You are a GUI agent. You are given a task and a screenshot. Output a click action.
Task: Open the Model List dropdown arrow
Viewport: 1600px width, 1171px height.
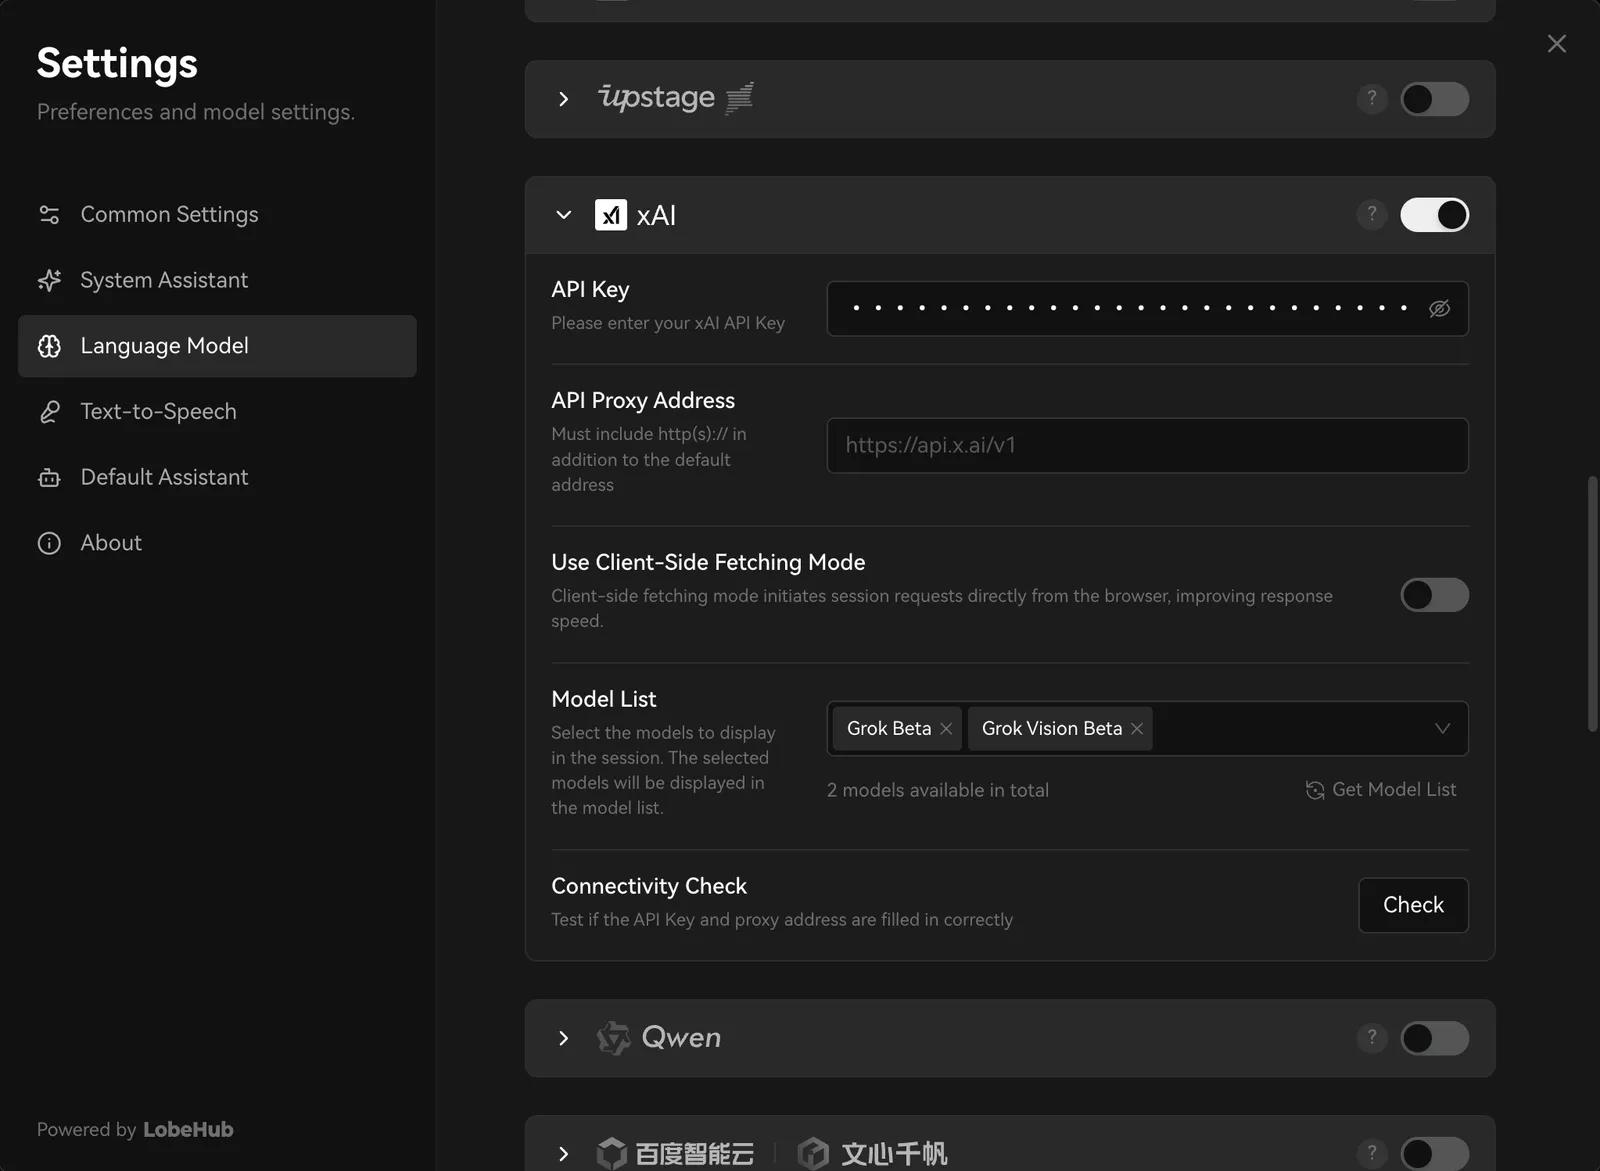pyautogui.click(x=1442, y=729)
